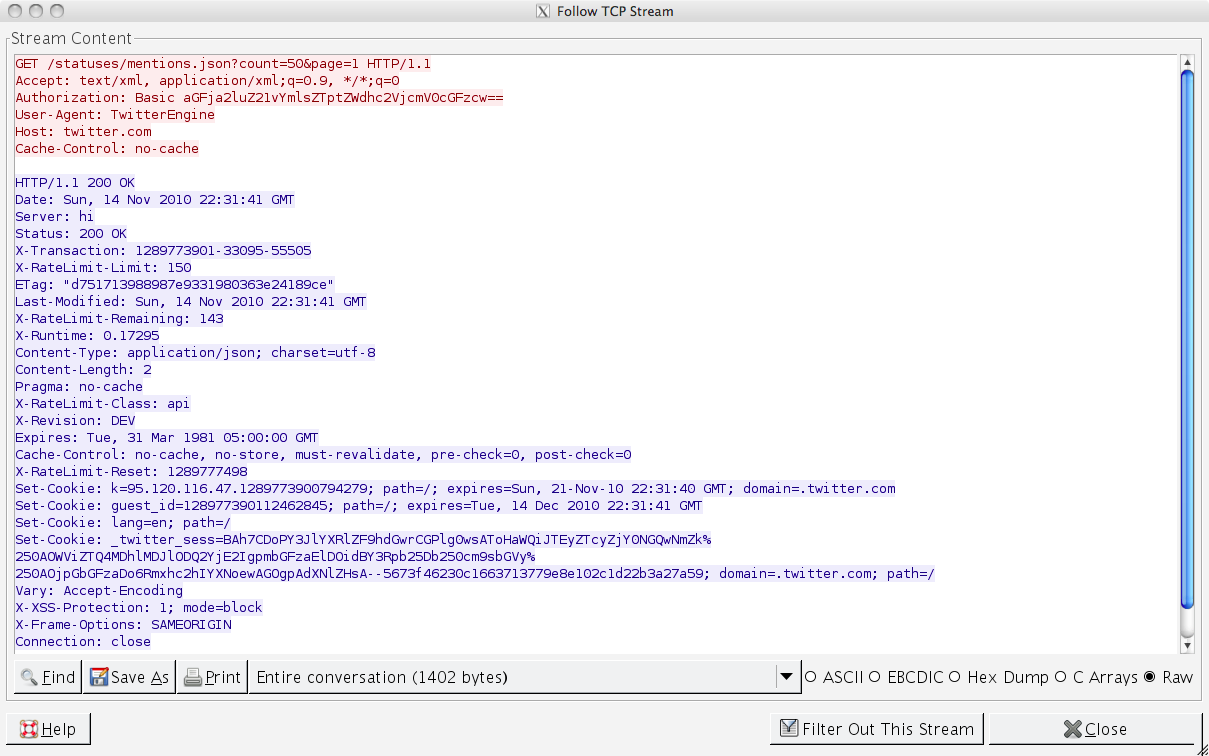Viewport: 1209px width, 756px height.
Task: Click the red Cache-Control: no-cache request line
Action: click(x=107, y=149)
